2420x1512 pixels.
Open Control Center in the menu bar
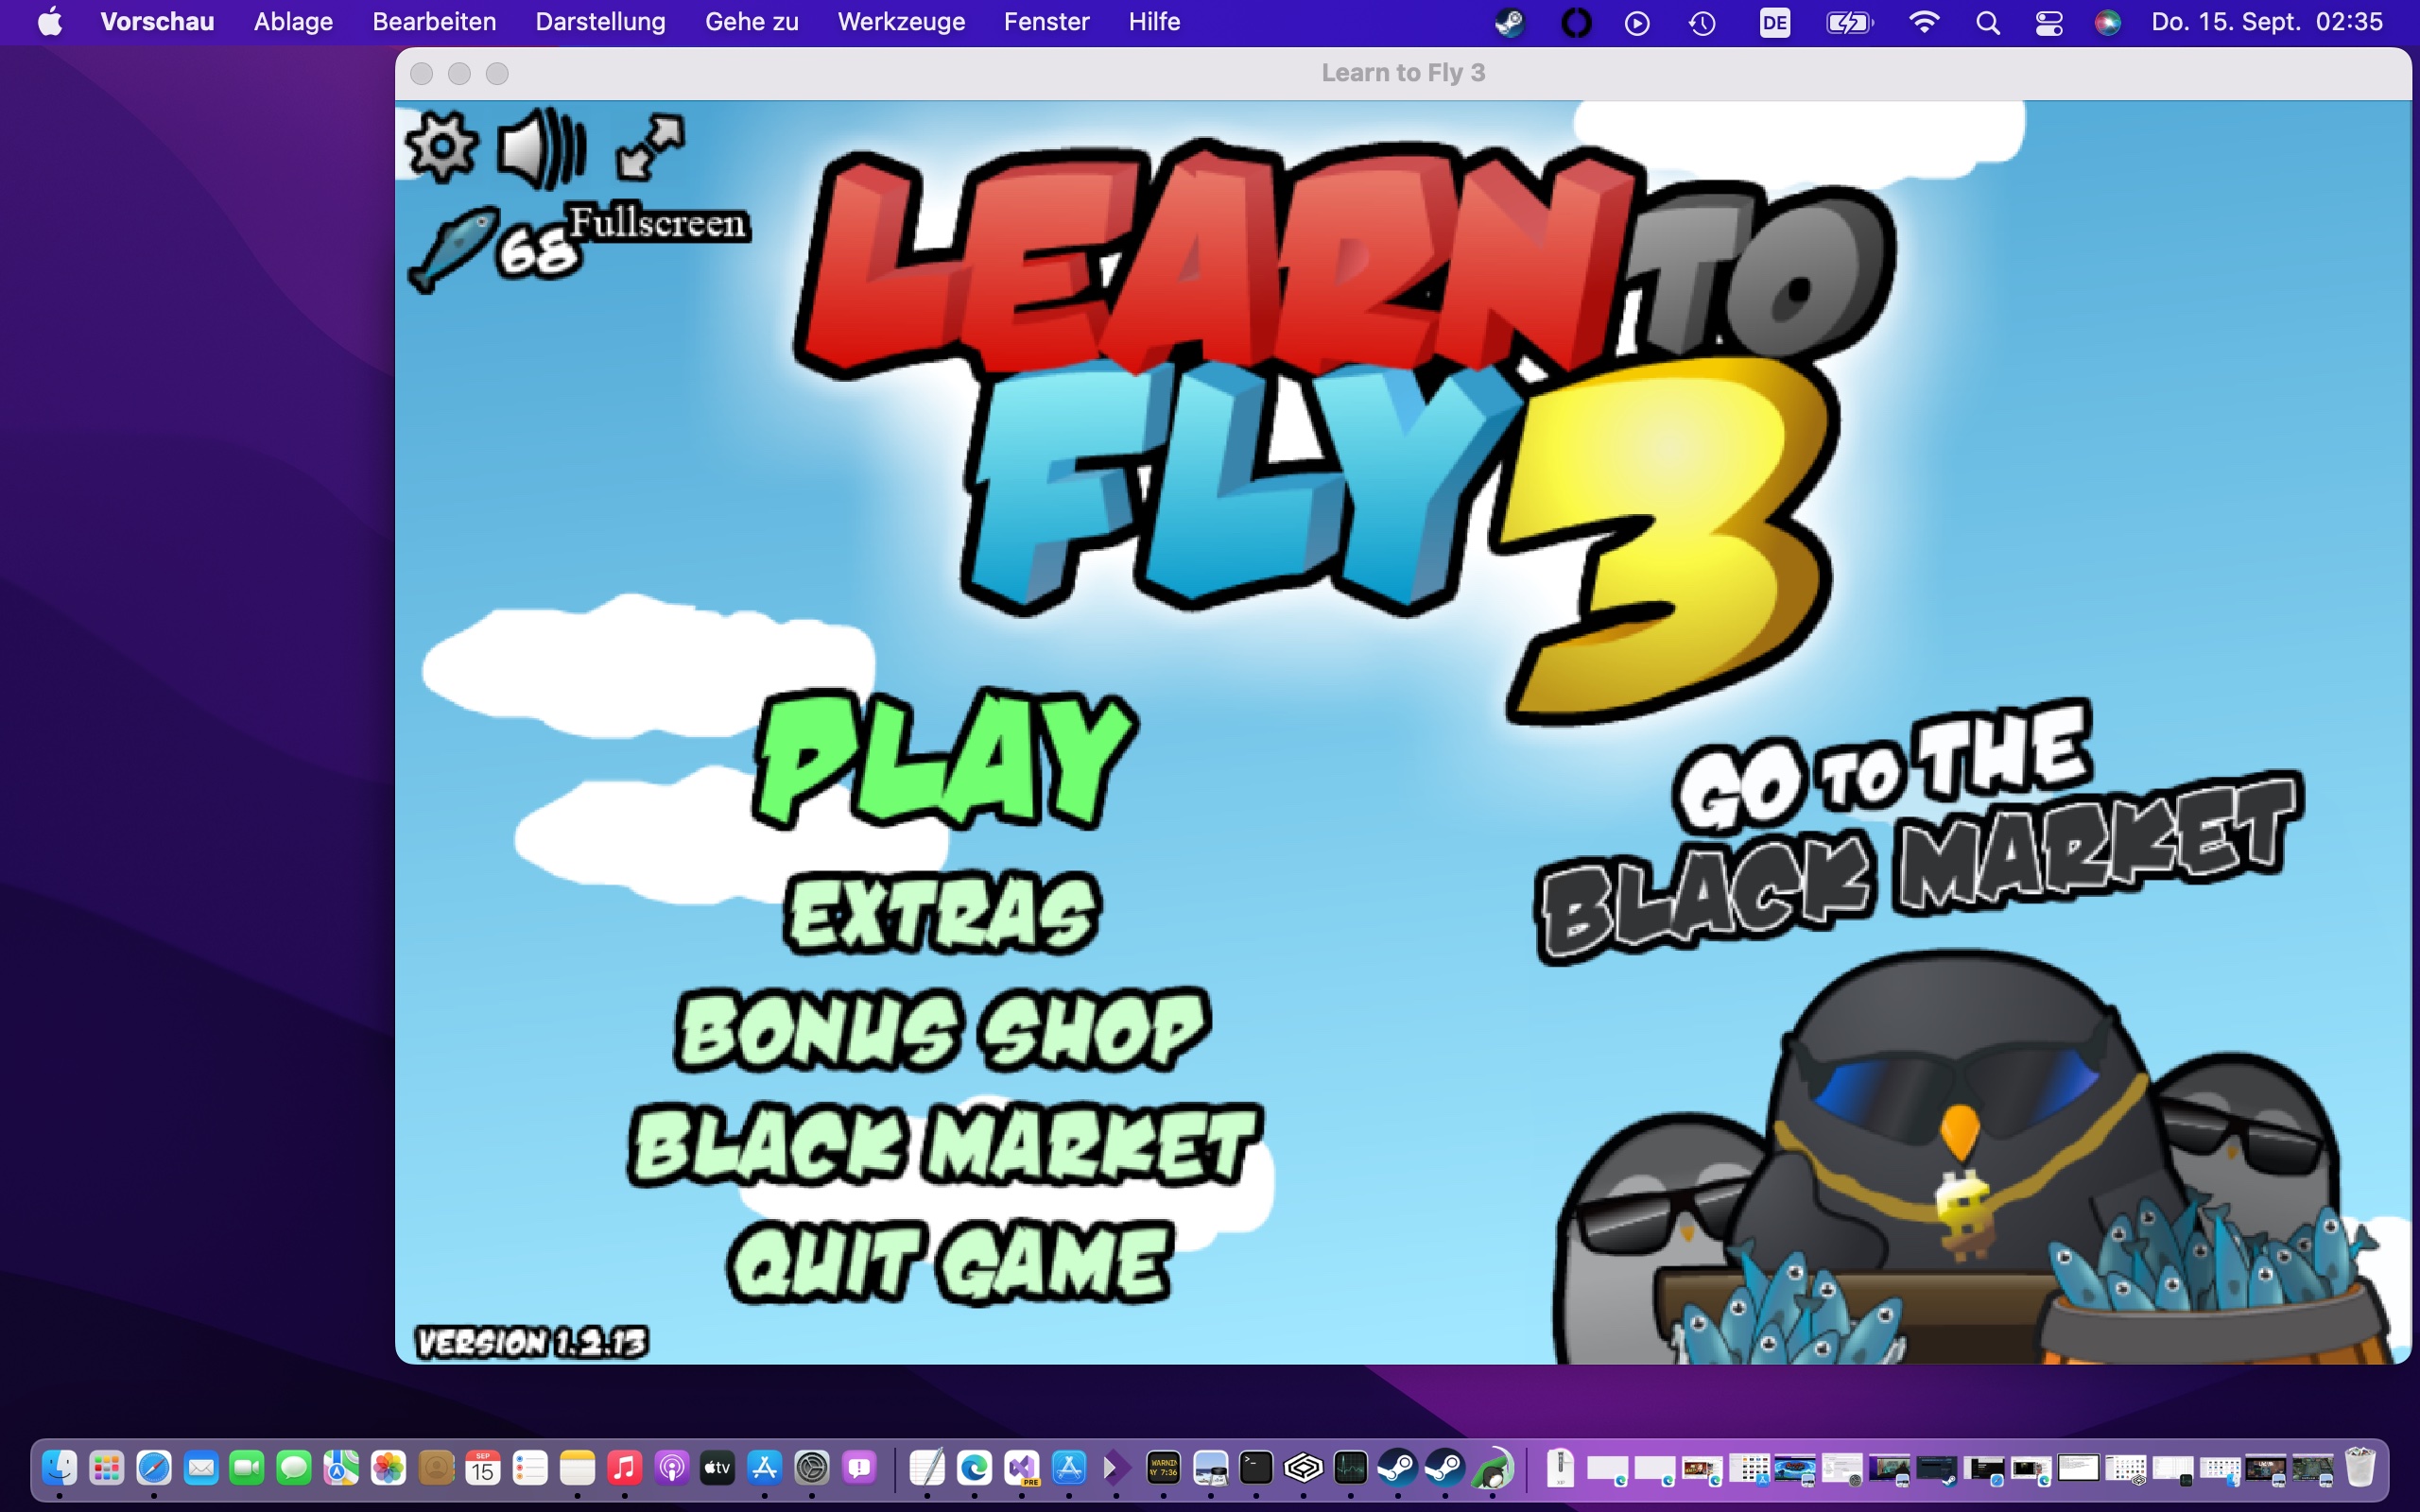tap(2048, 22)
